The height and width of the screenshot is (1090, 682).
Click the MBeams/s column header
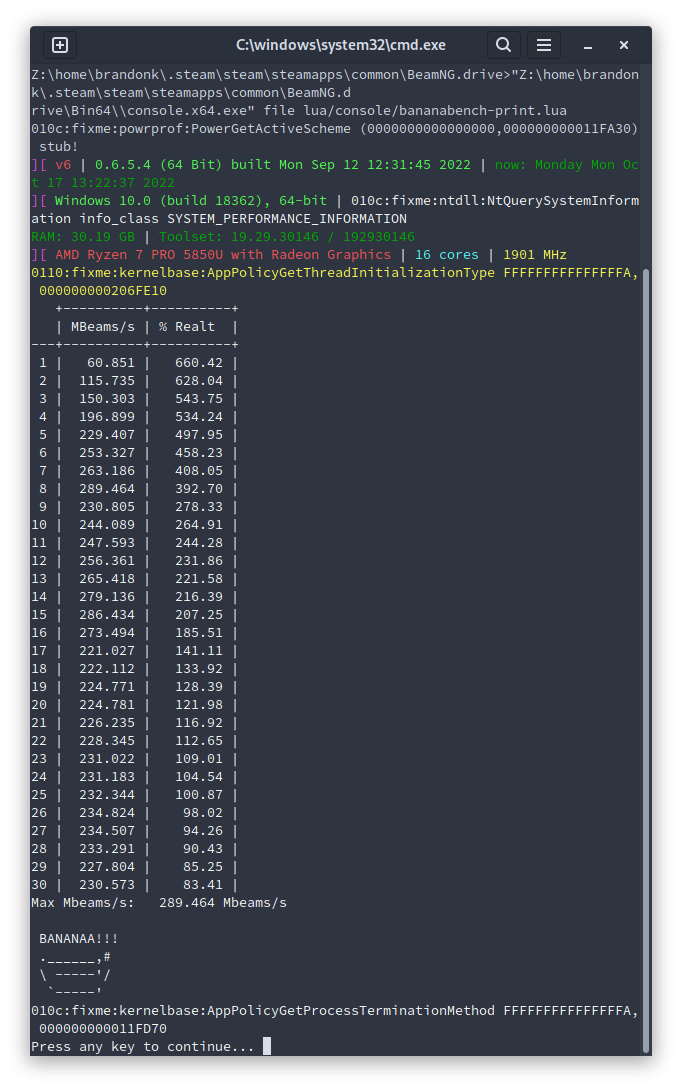(x=103, y=327)
